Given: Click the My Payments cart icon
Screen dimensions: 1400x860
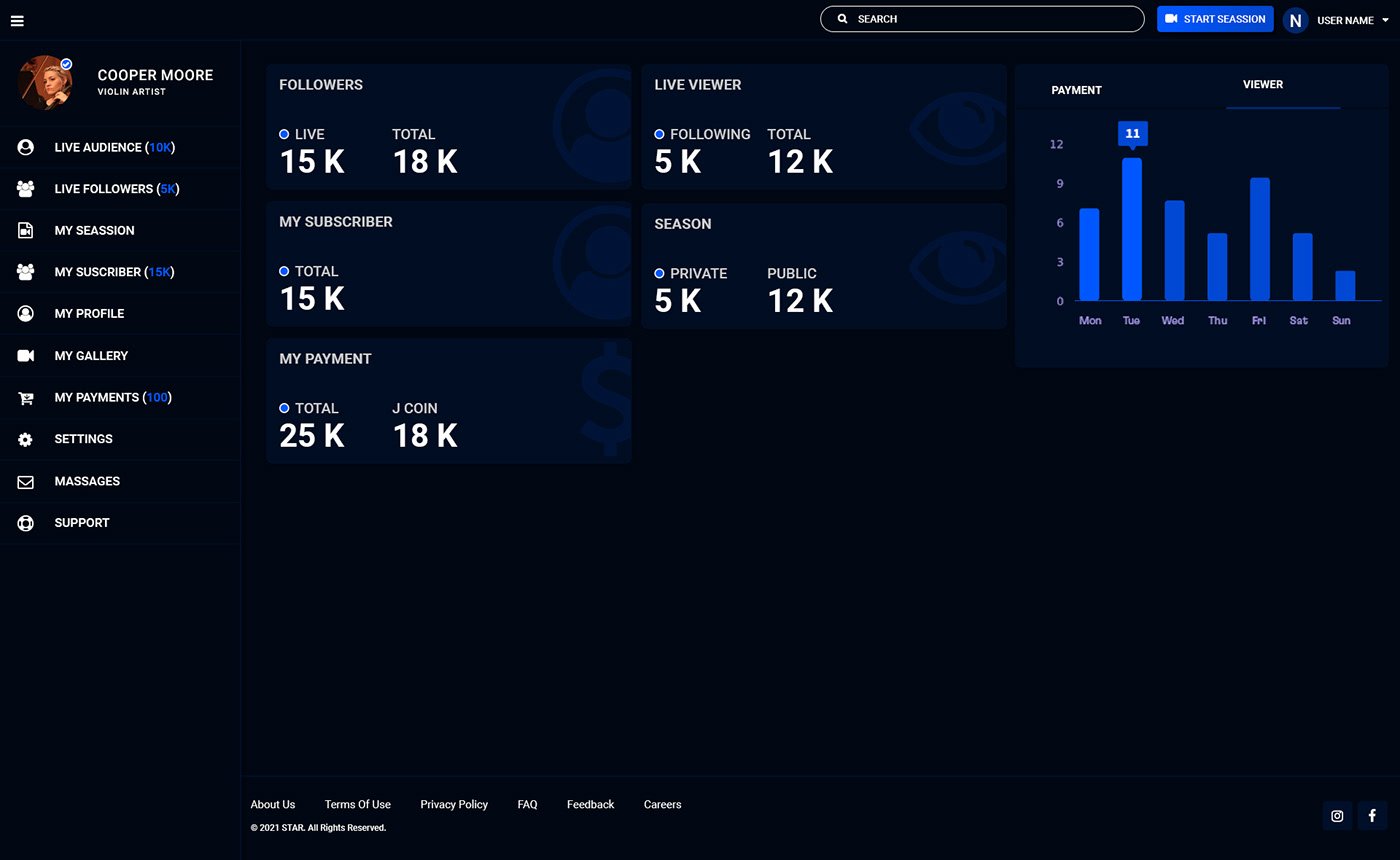Looking at the screenshot, I should pos(26,398).
